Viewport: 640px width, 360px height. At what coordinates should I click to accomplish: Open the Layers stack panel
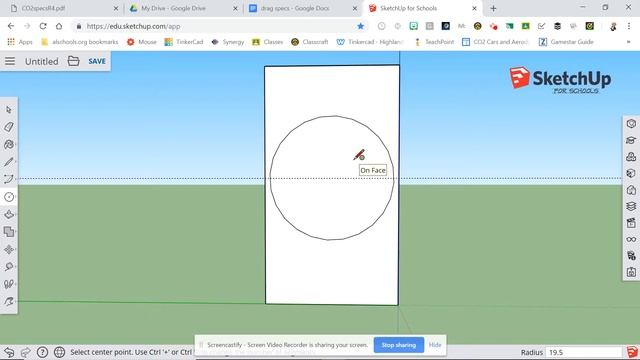click(x=631, y=207)
